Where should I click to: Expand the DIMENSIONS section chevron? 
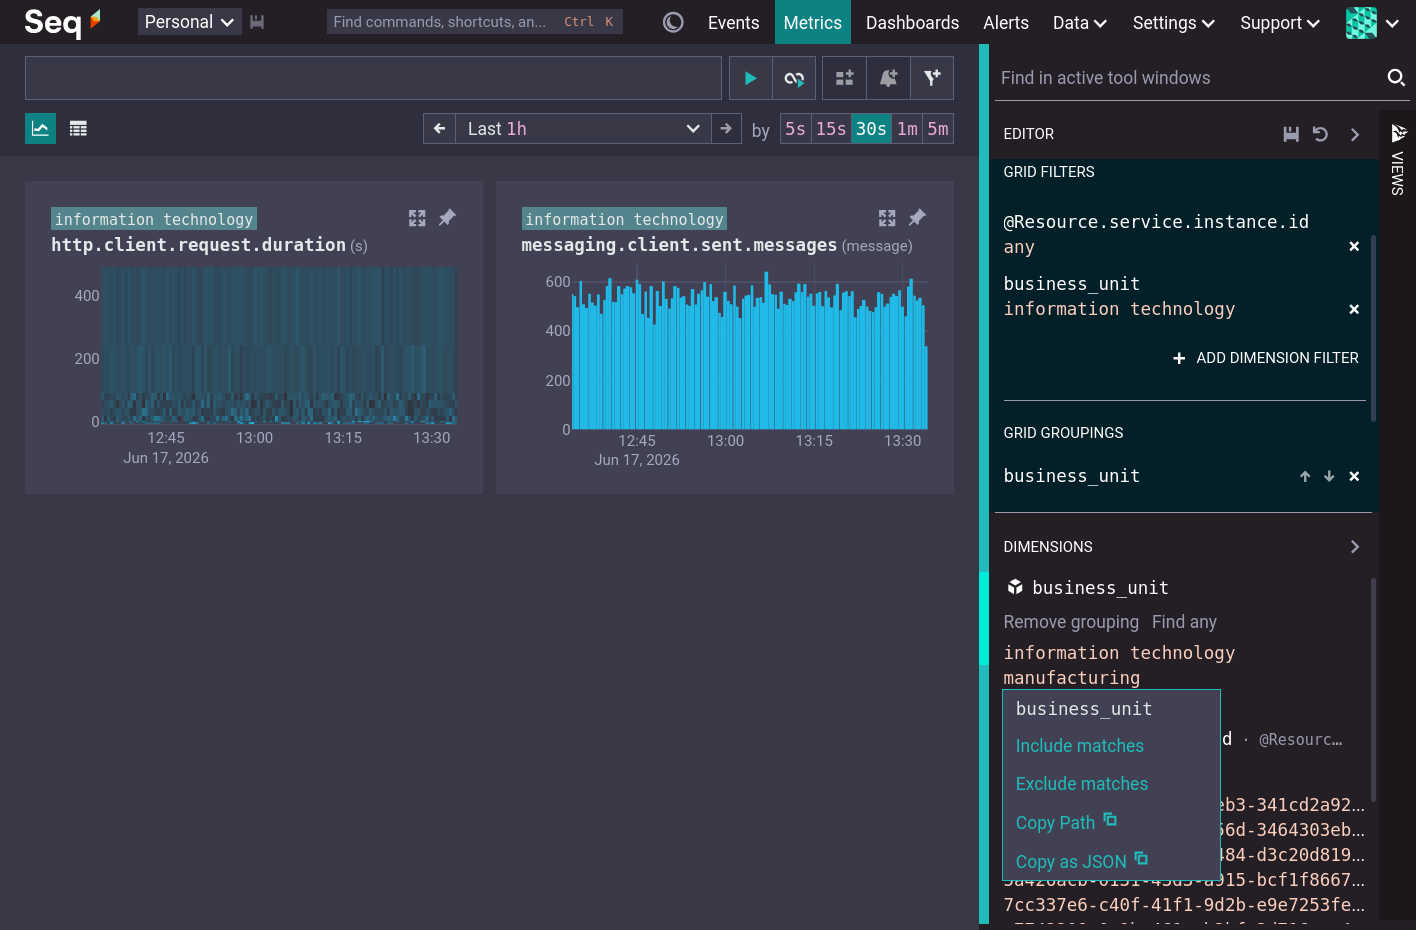1355,547
